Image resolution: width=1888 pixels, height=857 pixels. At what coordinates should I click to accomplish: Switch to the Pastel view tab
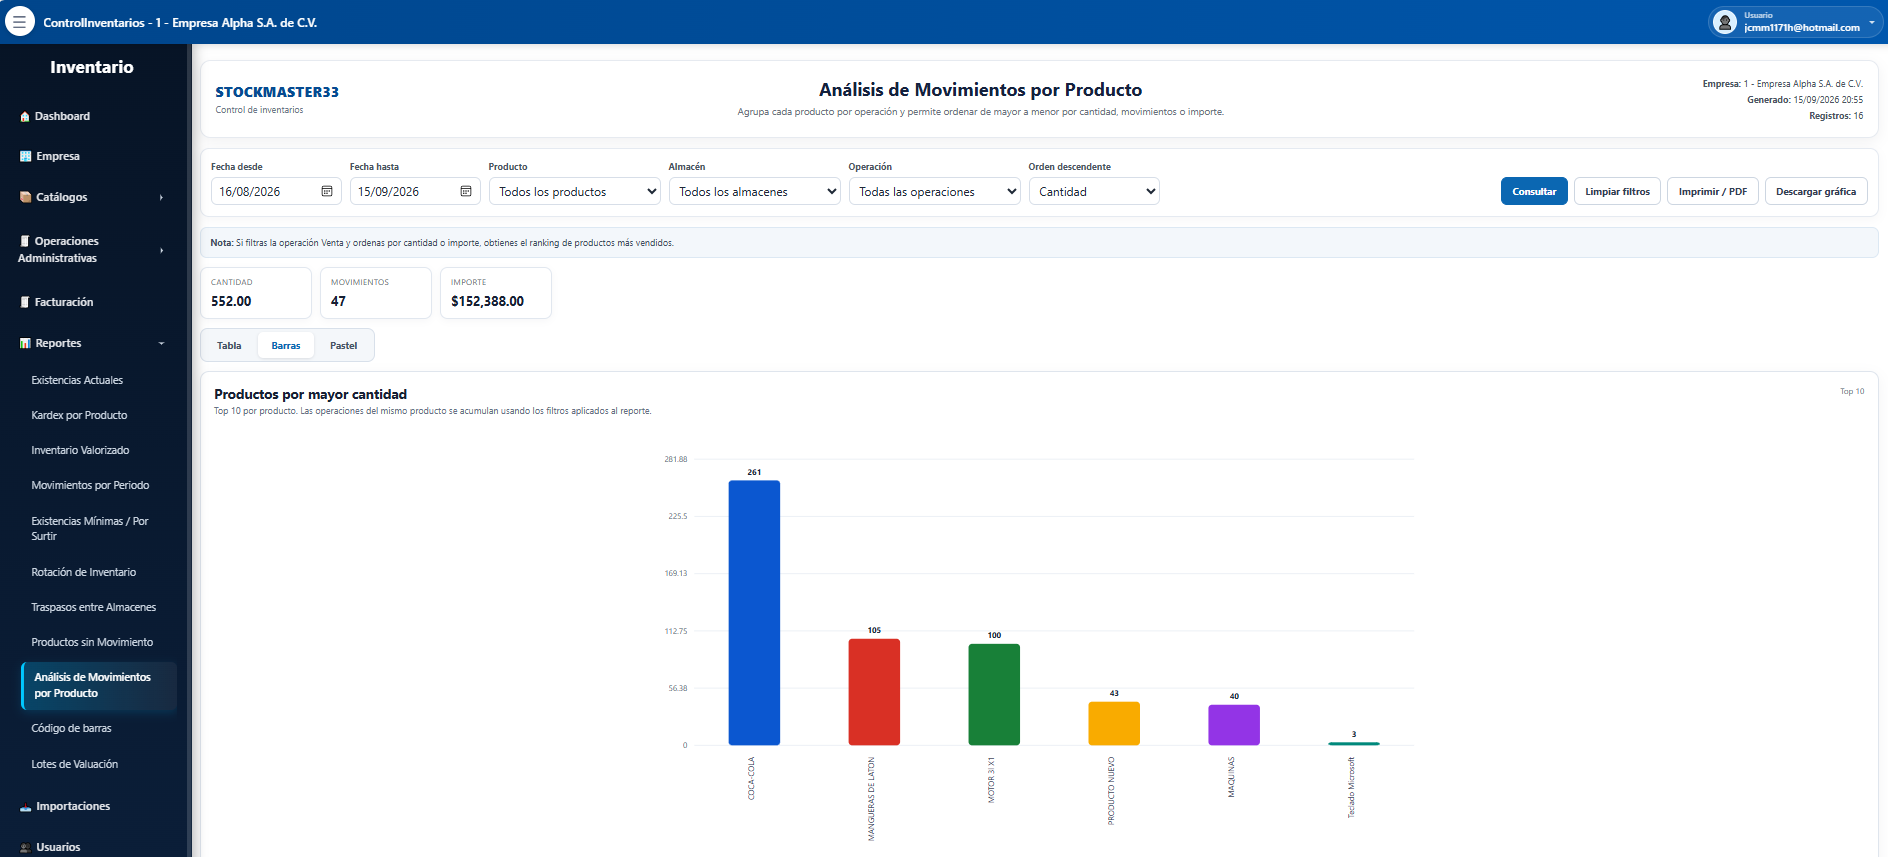pos(344,345)
